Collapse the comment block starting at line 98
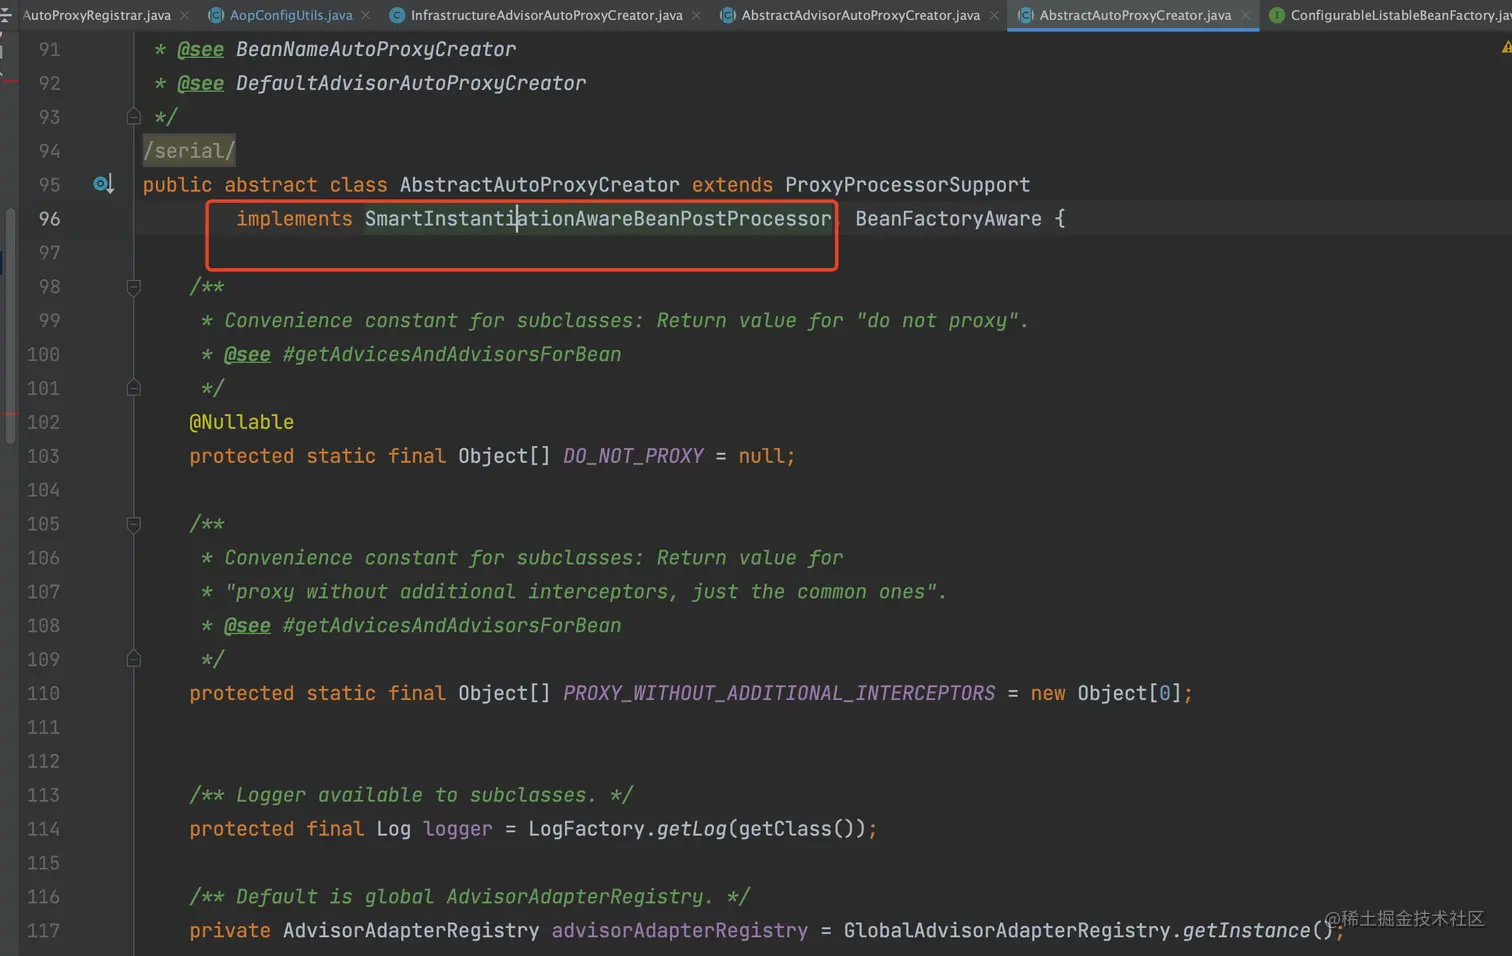Screen dimensions: 1512x956 (134, 287)
